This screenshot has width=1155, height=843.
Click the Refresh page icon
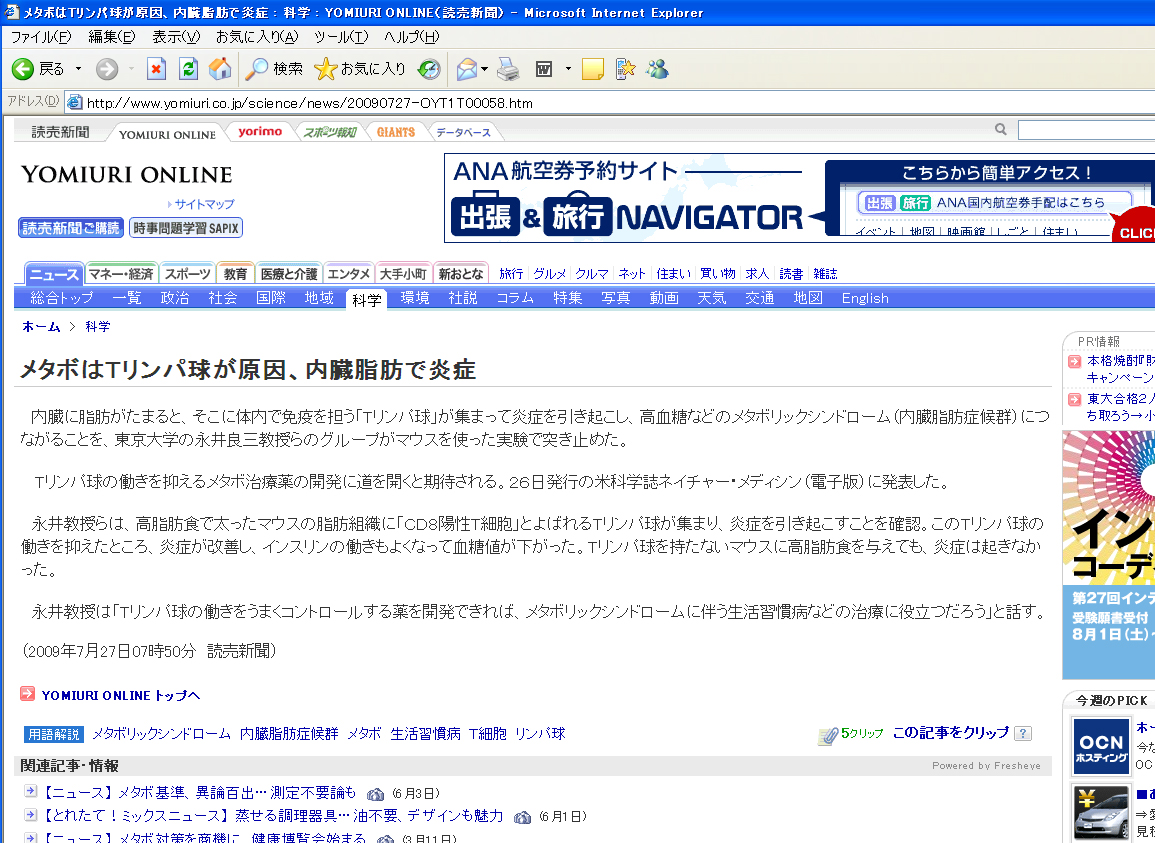tap(188, 69)
